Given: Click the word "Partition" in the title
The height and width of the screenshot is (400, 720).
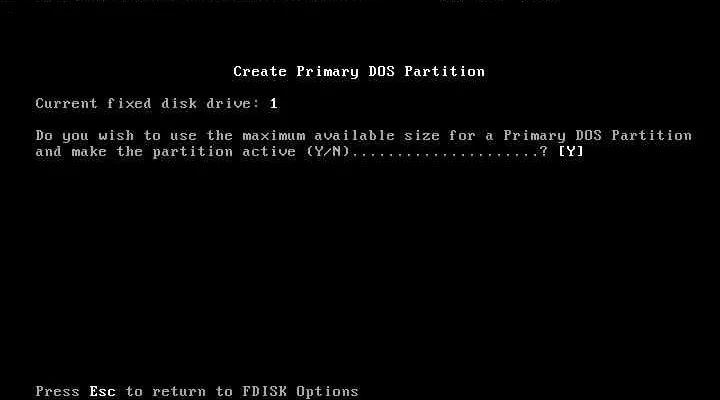Looking at the screenshot, I should [445, 72].
